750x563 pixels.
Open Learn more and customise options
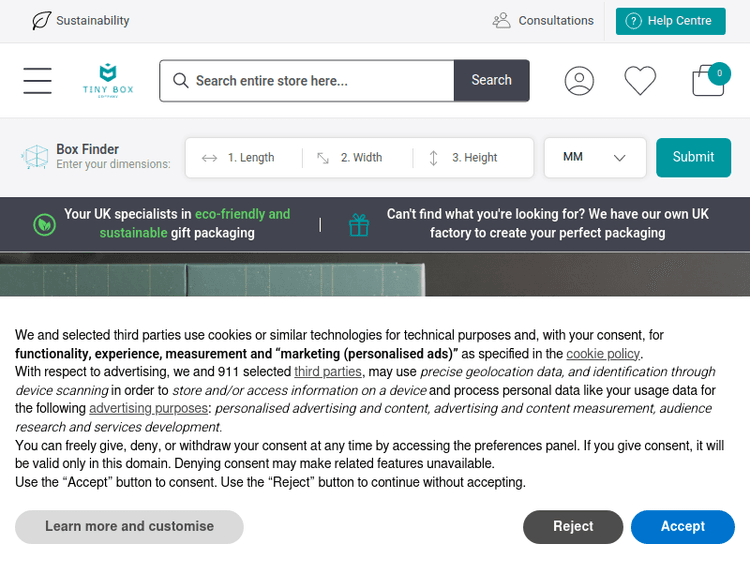[x=129, y=526]
